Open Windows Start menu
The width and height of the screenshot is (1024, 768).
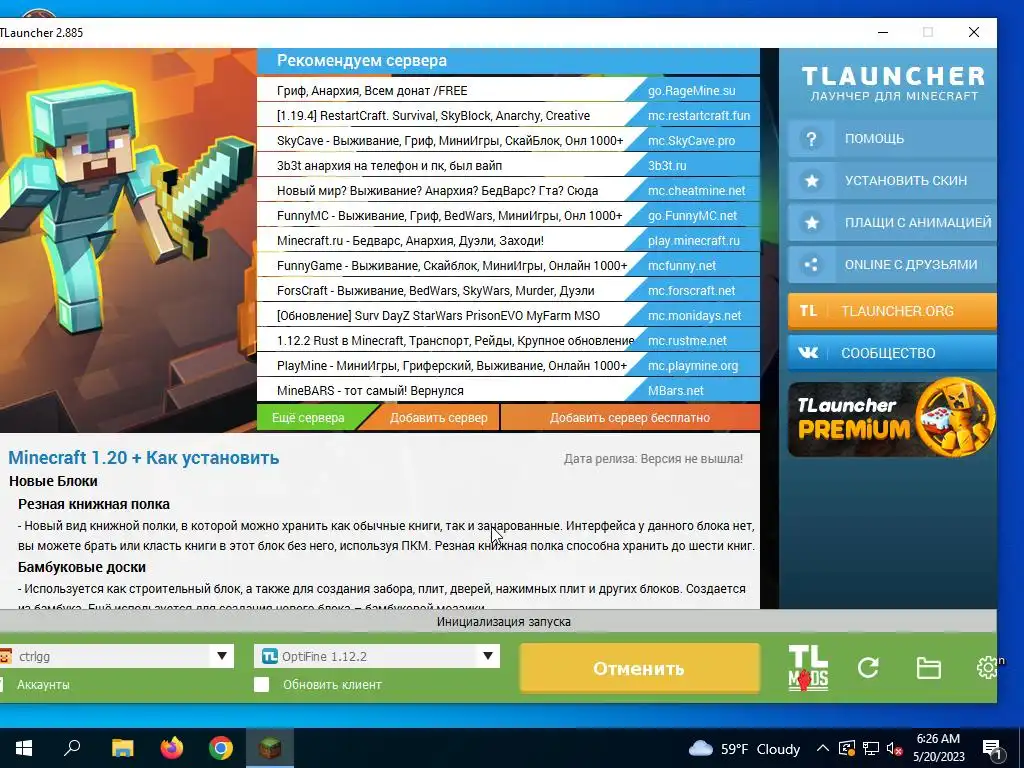(x=24, y=748)
